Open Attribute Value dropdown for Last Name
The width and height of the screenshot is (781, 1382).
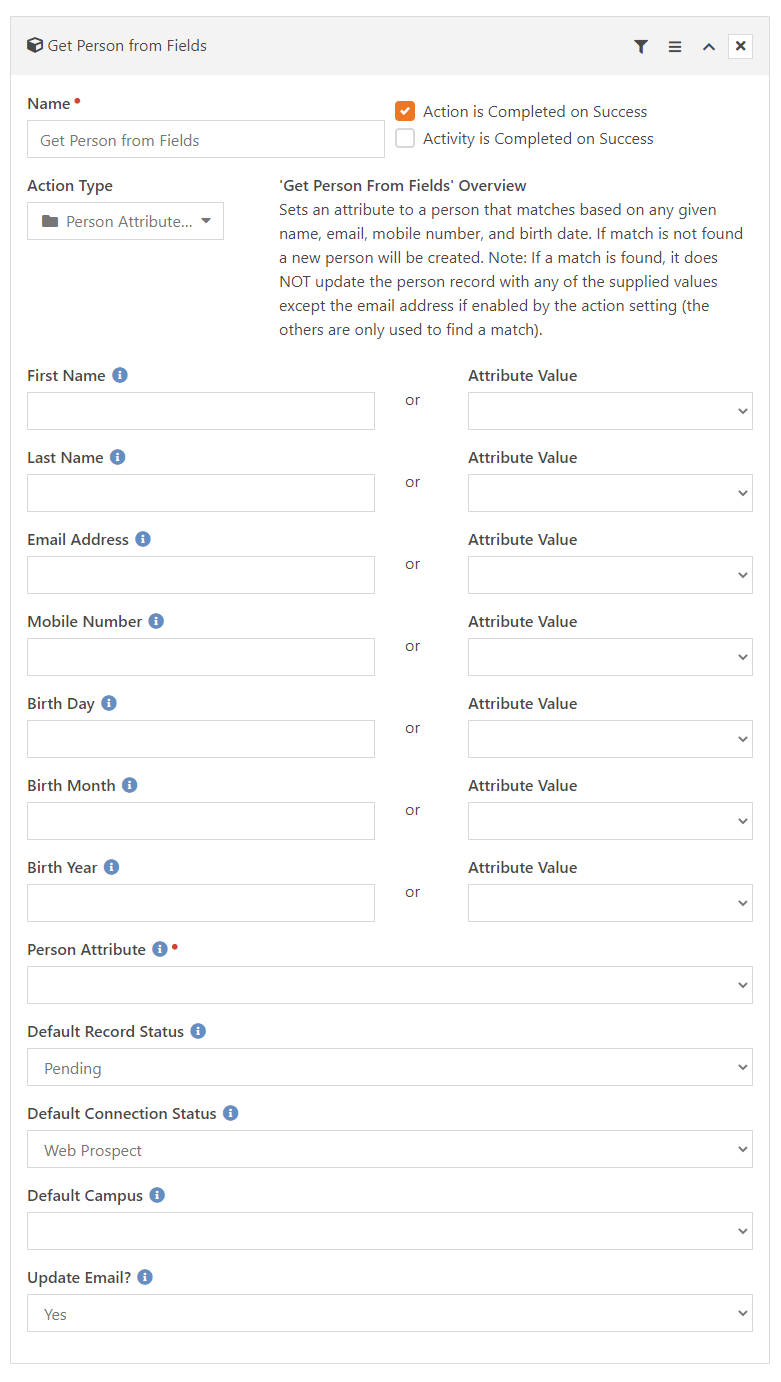pos(610,493)
